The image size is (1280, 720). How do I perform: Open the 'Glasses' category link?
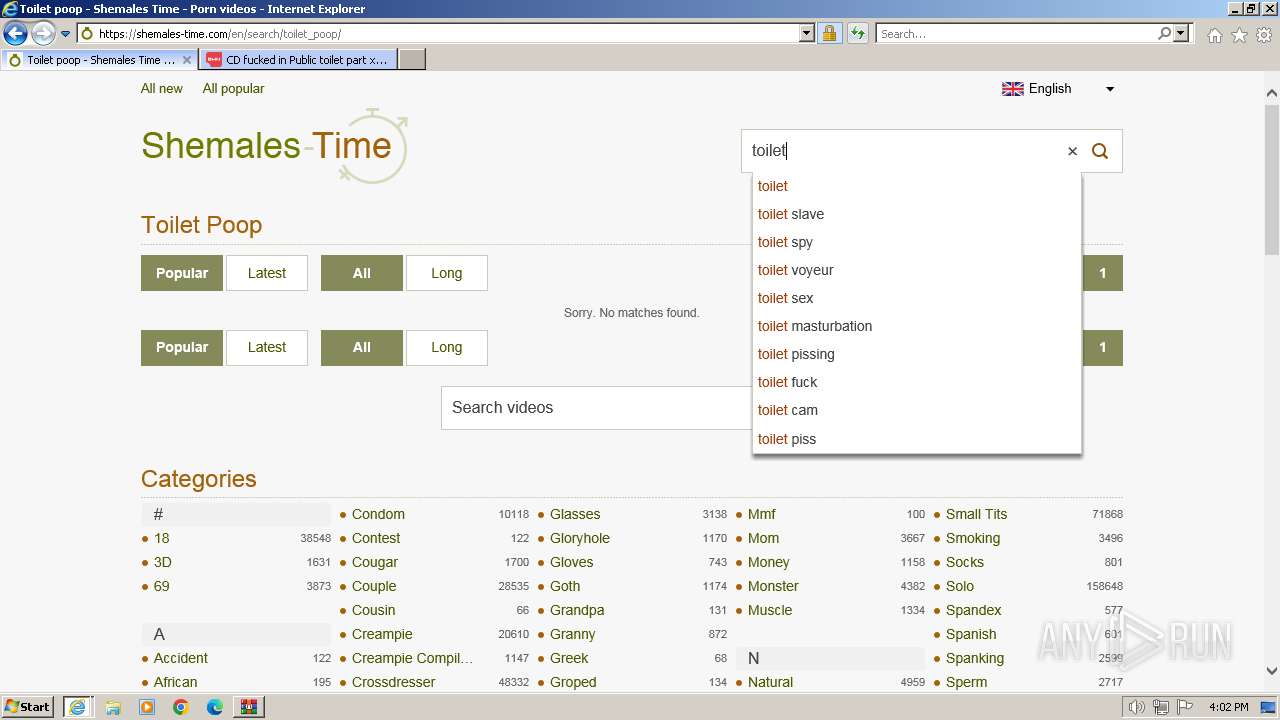click(x=575, y=514)
